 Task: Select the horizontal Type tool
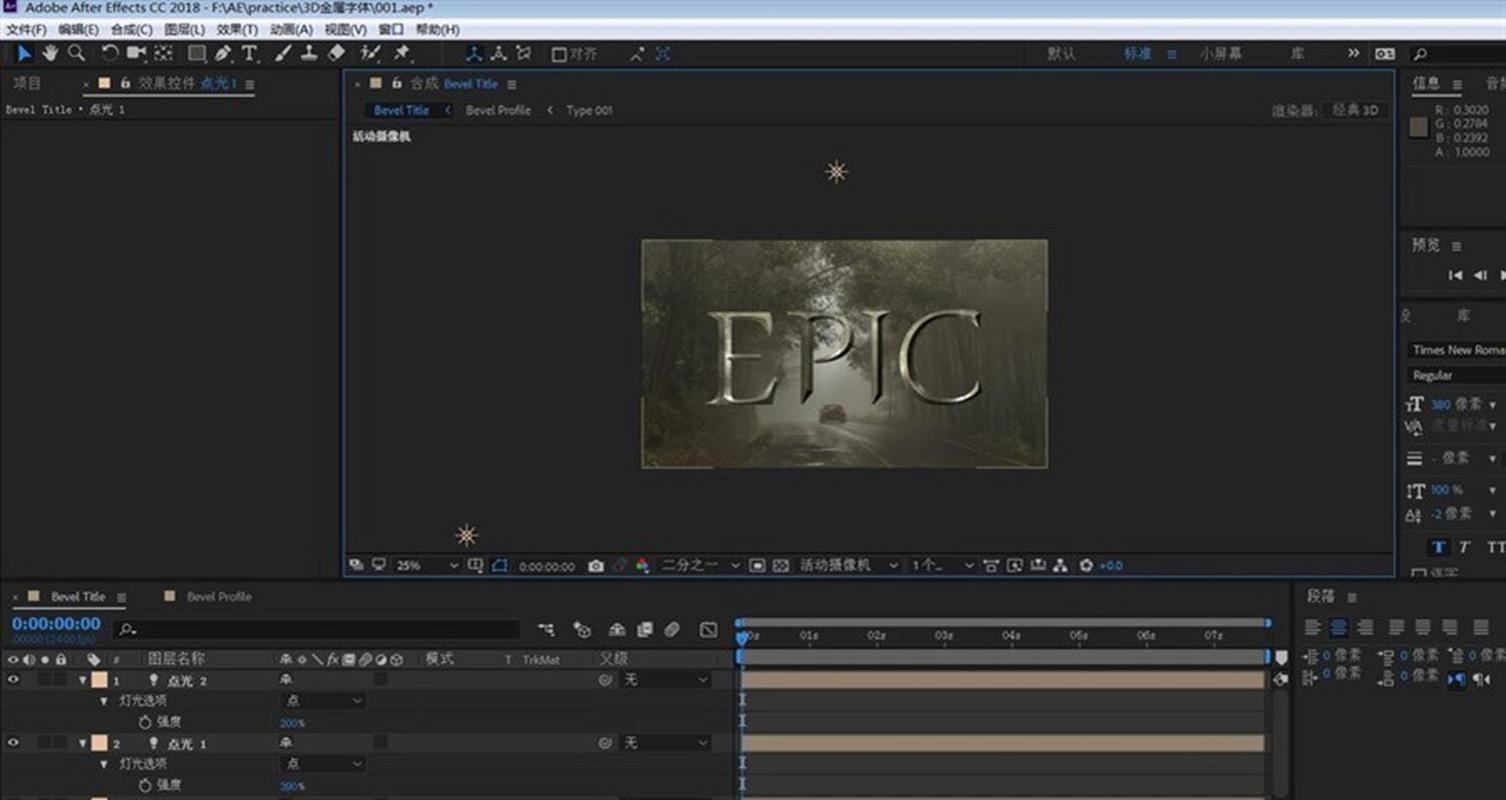click(x=249, y=53)
